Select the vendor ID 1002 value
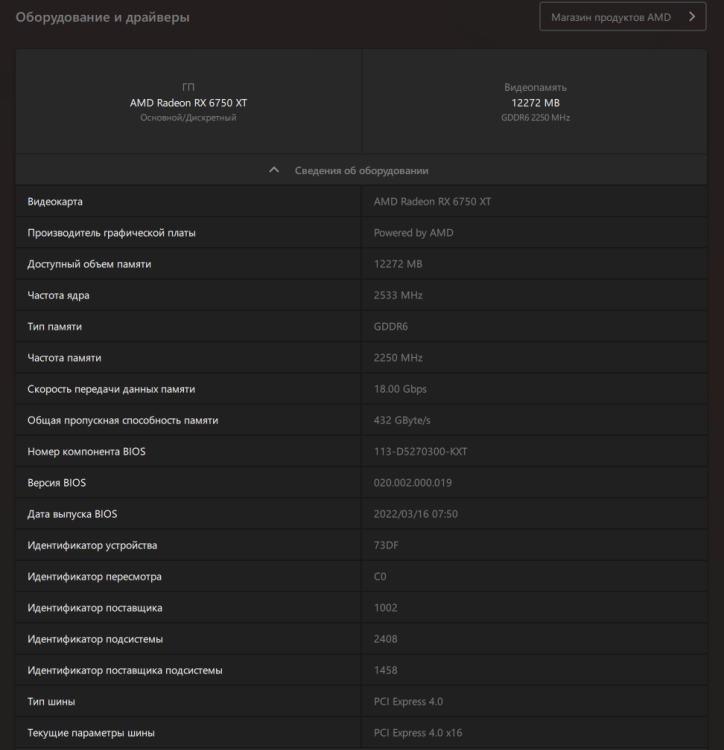The image size is (724, 750). coord(385,608)
